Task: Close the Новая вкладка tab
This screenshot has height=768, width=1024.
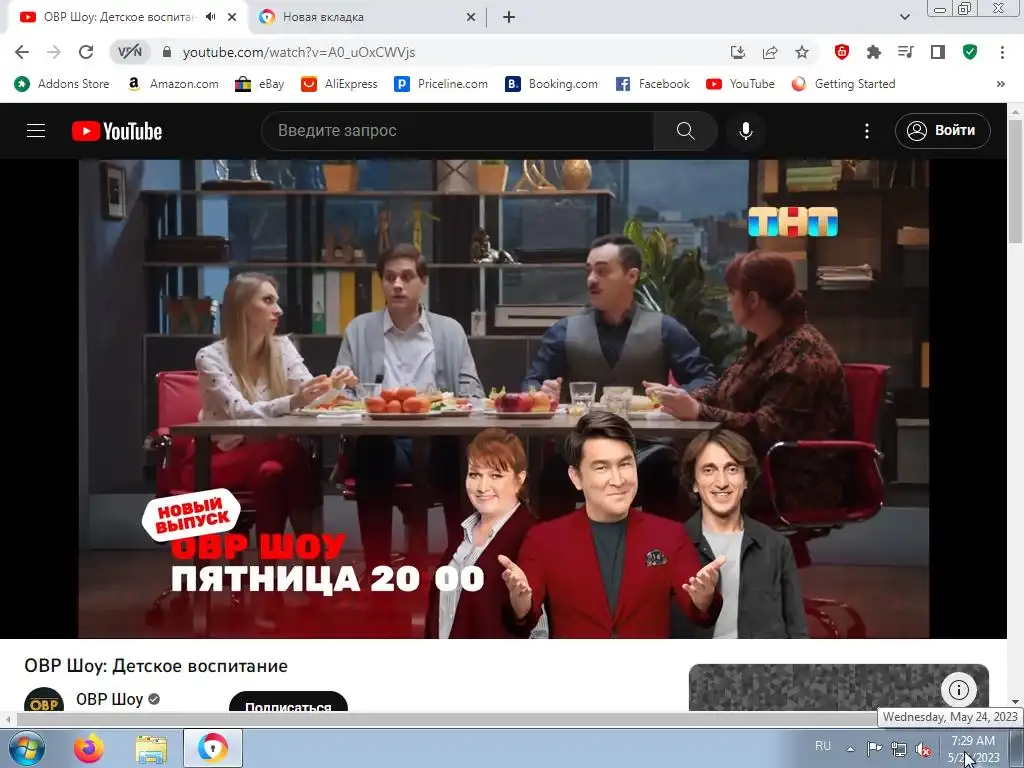Action: coord(471,17)
